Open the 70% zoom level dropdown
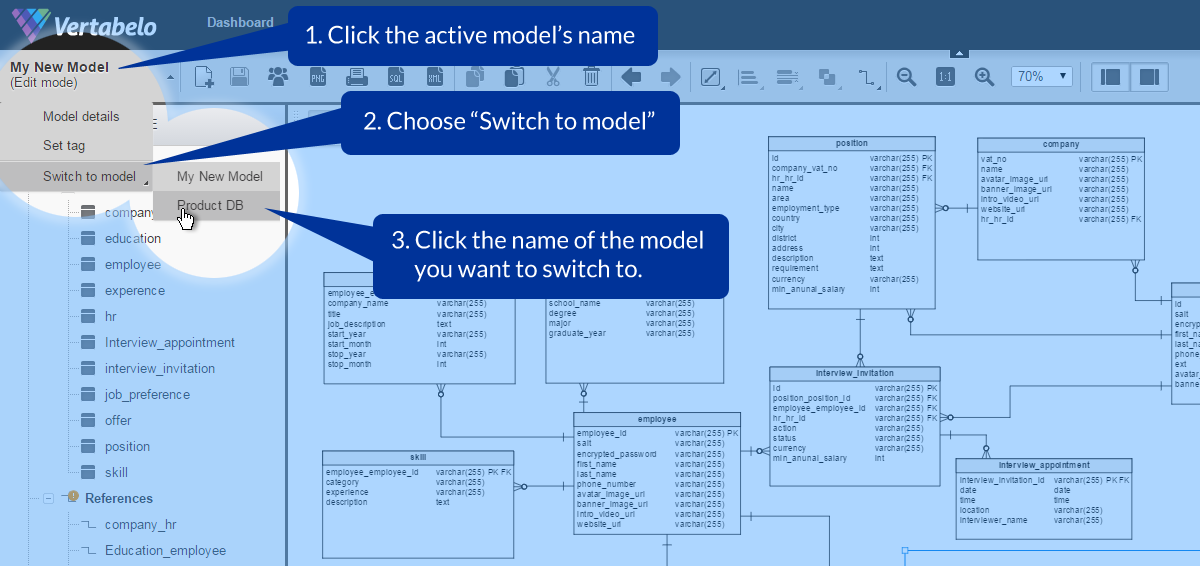Image resolution: width=1200 pixels, height=566 pixels. point(1042,77)
